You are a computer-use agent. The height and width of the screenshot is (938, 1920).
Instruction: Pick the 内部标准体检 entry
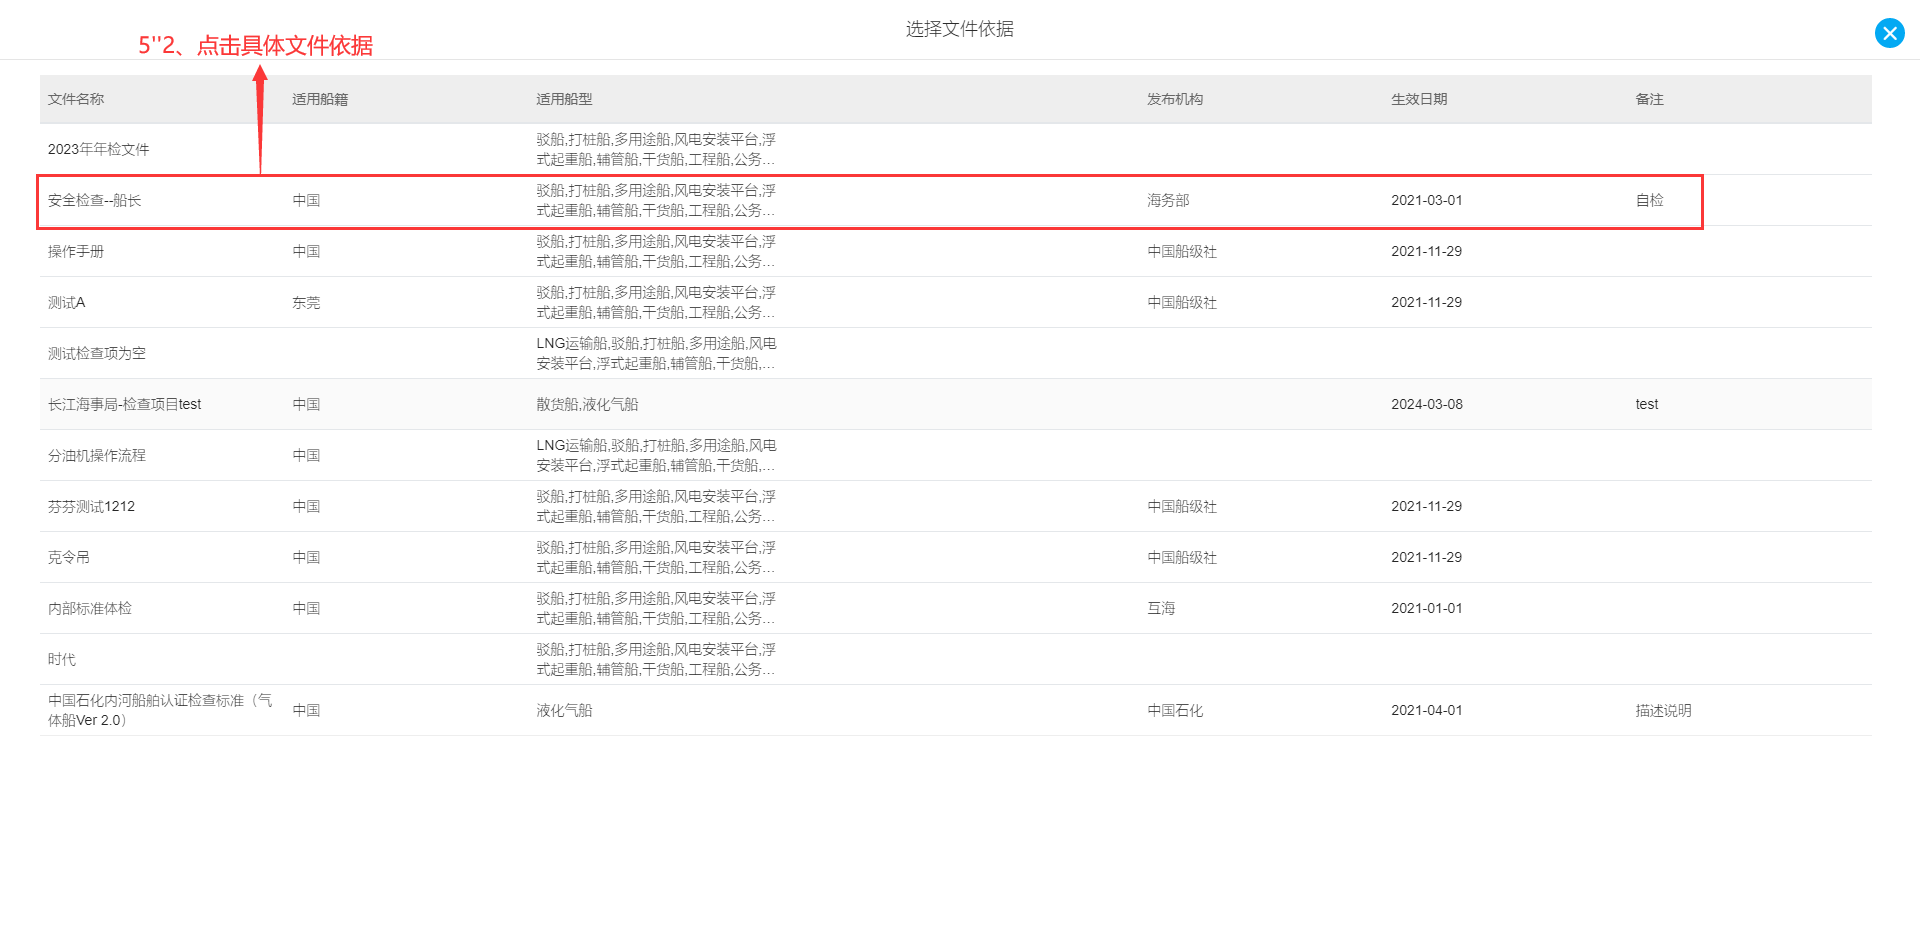click(x=90, y=608)
